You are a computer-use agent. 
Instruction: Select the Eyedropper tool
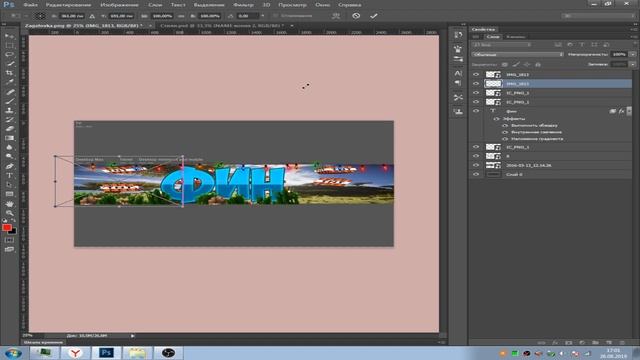(9, 82)
